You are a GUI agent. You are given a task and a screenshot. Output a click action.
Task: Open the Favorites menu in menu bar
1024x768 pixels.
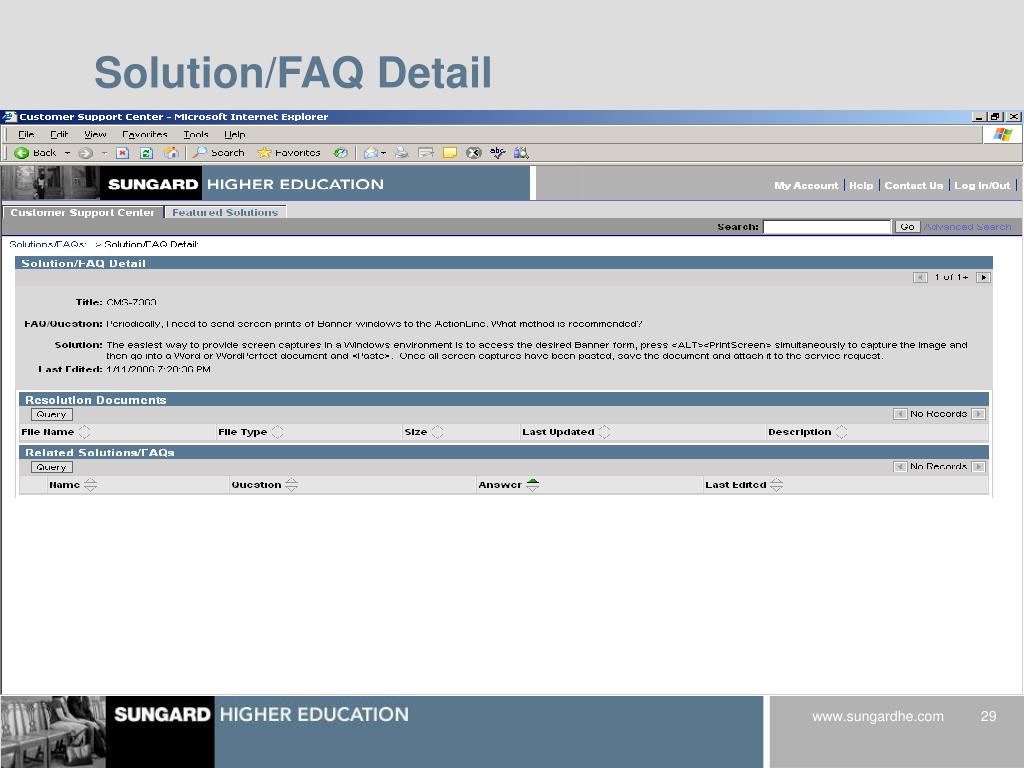click(145, 135)
